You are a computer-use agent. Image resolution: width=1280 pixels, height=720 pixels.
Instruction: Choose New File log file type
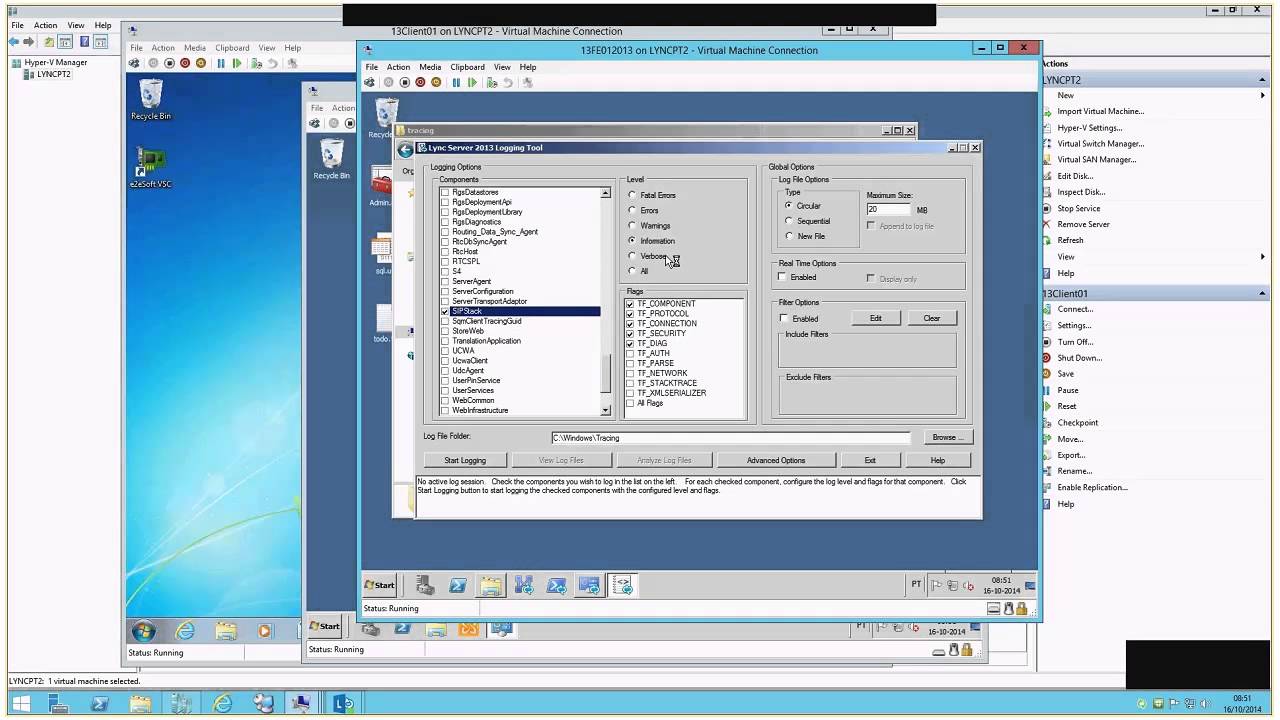pyautogui.click(x=789, y=236)
